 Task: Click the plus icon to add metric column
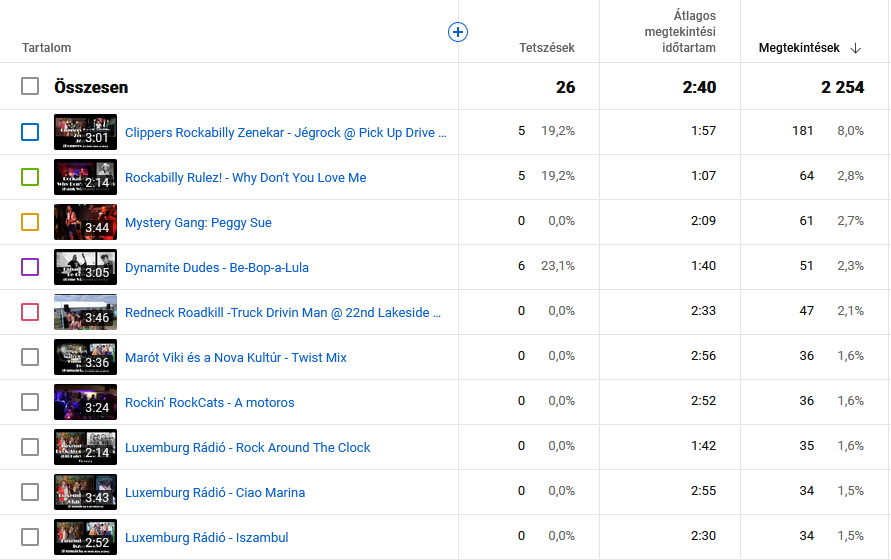tap(458, 32)
